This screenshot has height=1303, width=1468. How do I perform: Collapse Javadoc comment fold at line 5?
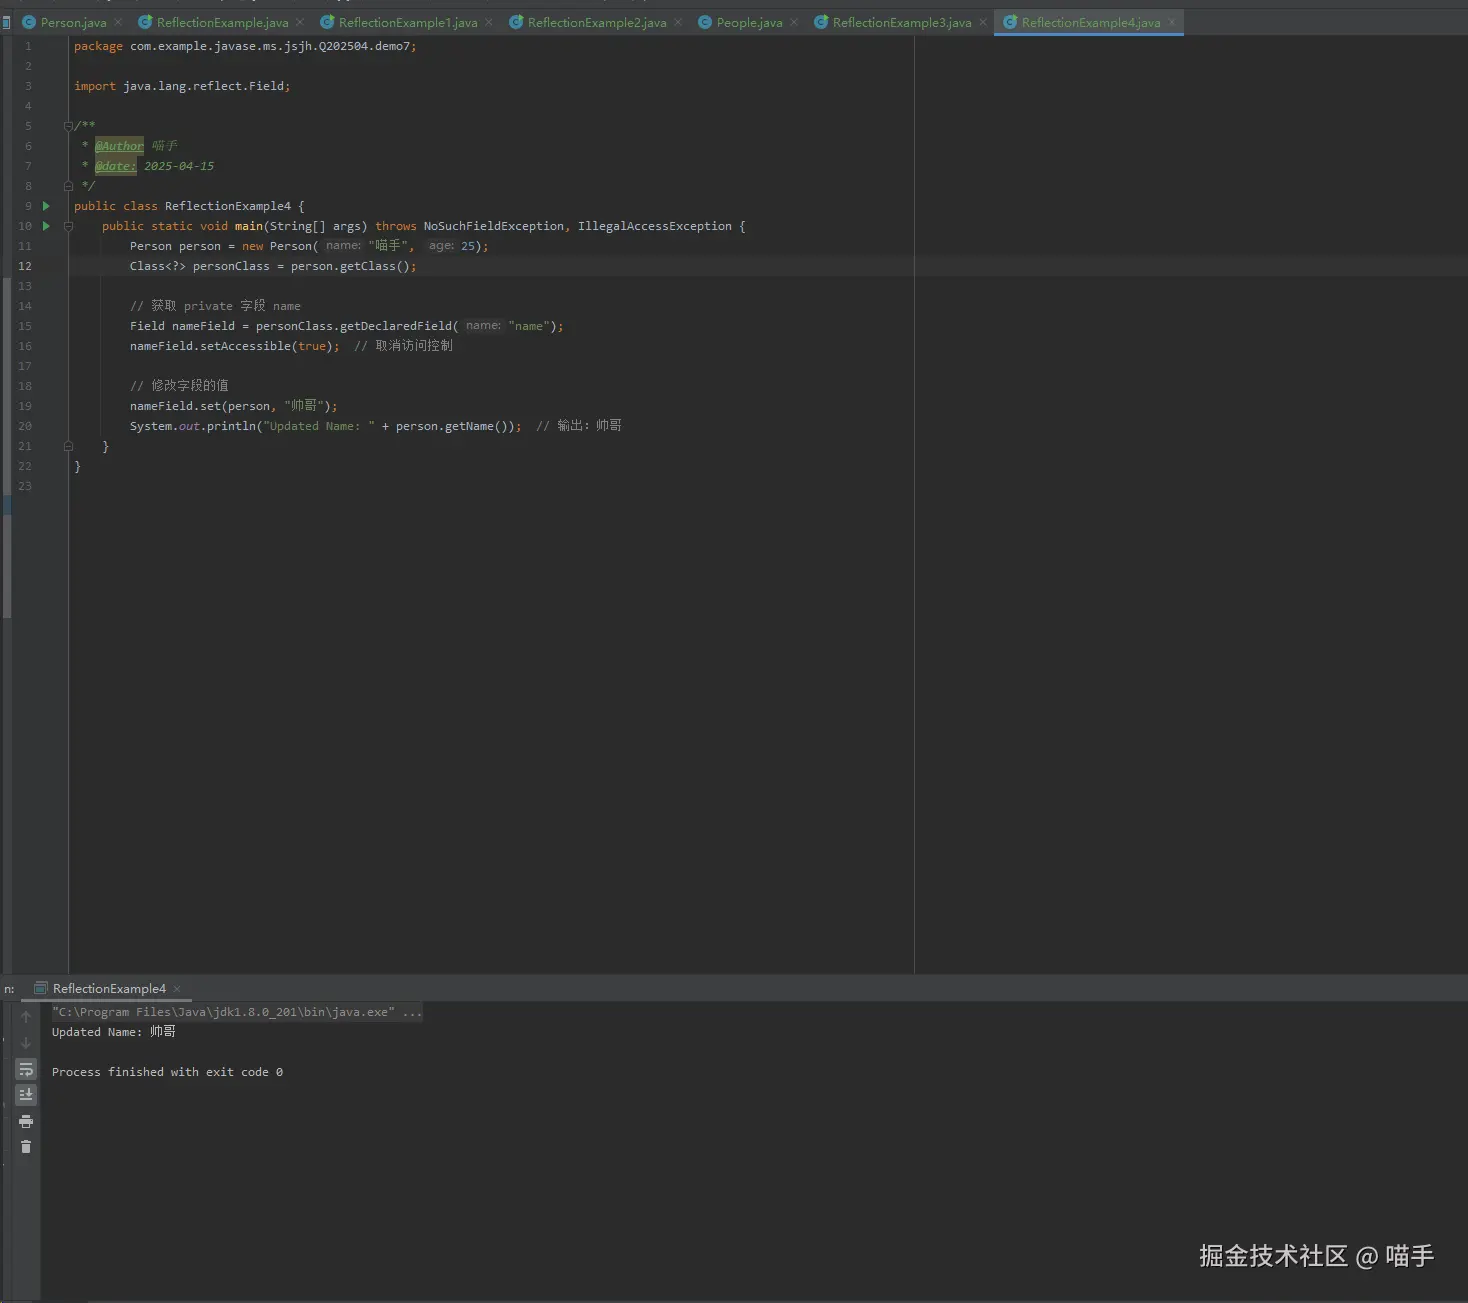pos(68,126)
